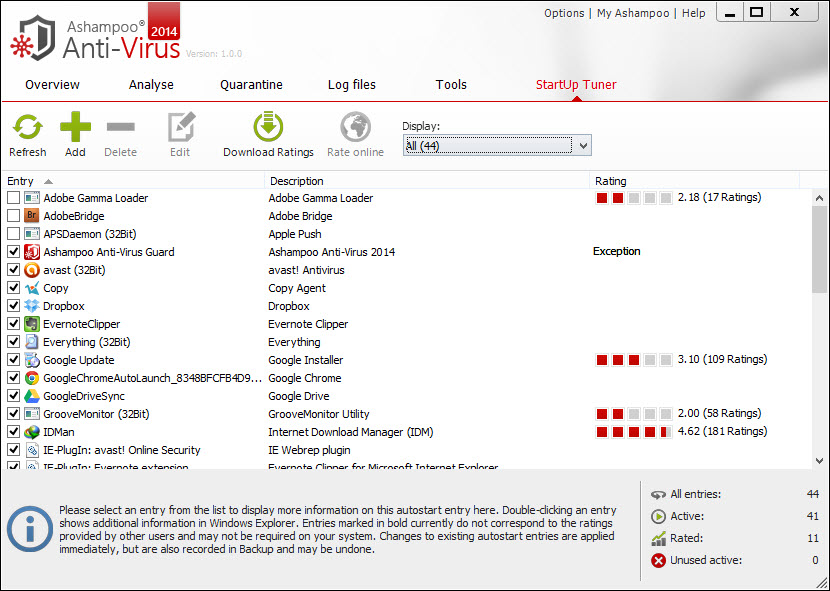Viewport: 830px width, 591px height.
Task: Enable the APSDaemon (32Bit) checkbox
Action: point(13,234)
